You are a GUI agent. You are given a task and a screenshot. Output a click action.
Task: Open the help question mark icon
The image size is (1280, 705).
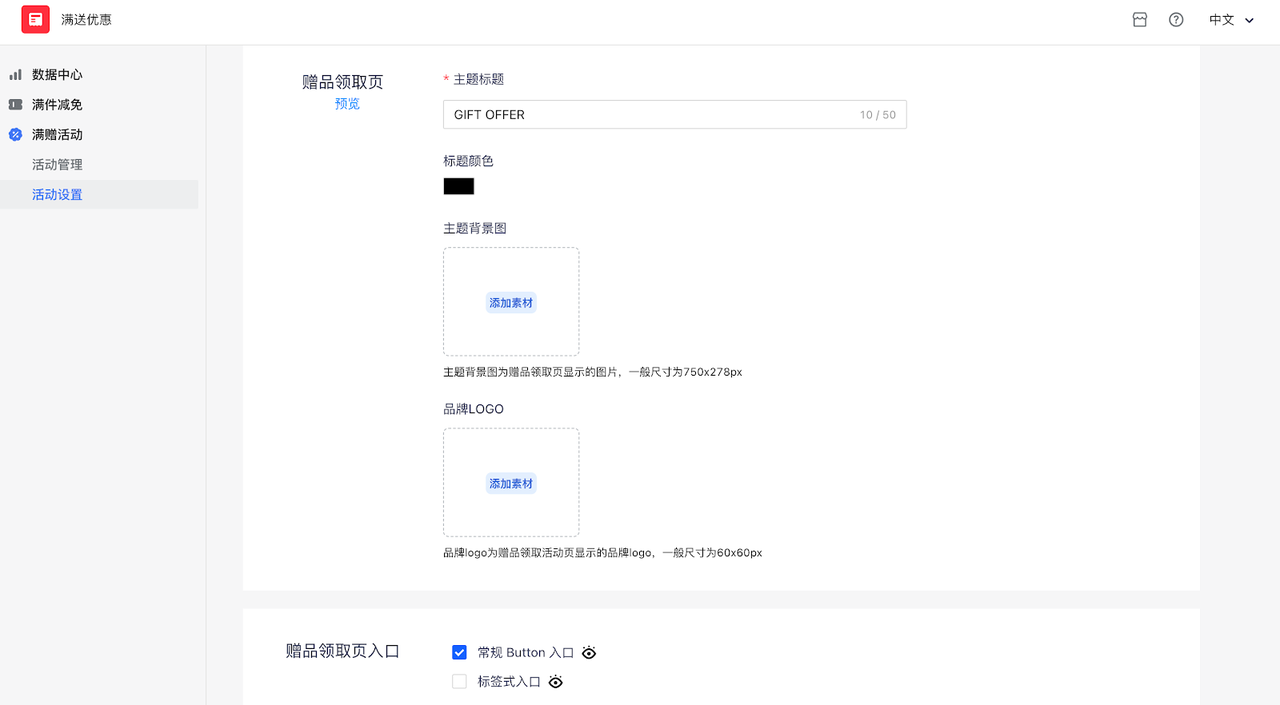[1175, 19]
